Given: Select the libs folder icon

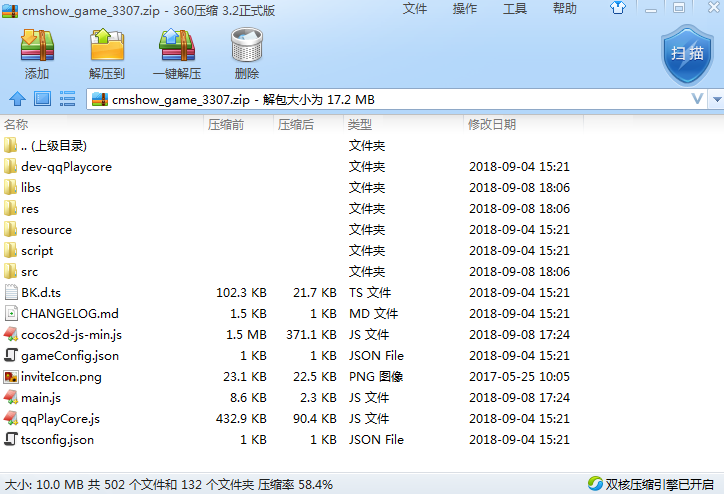Looking at the screenshot, I should 10,187.
